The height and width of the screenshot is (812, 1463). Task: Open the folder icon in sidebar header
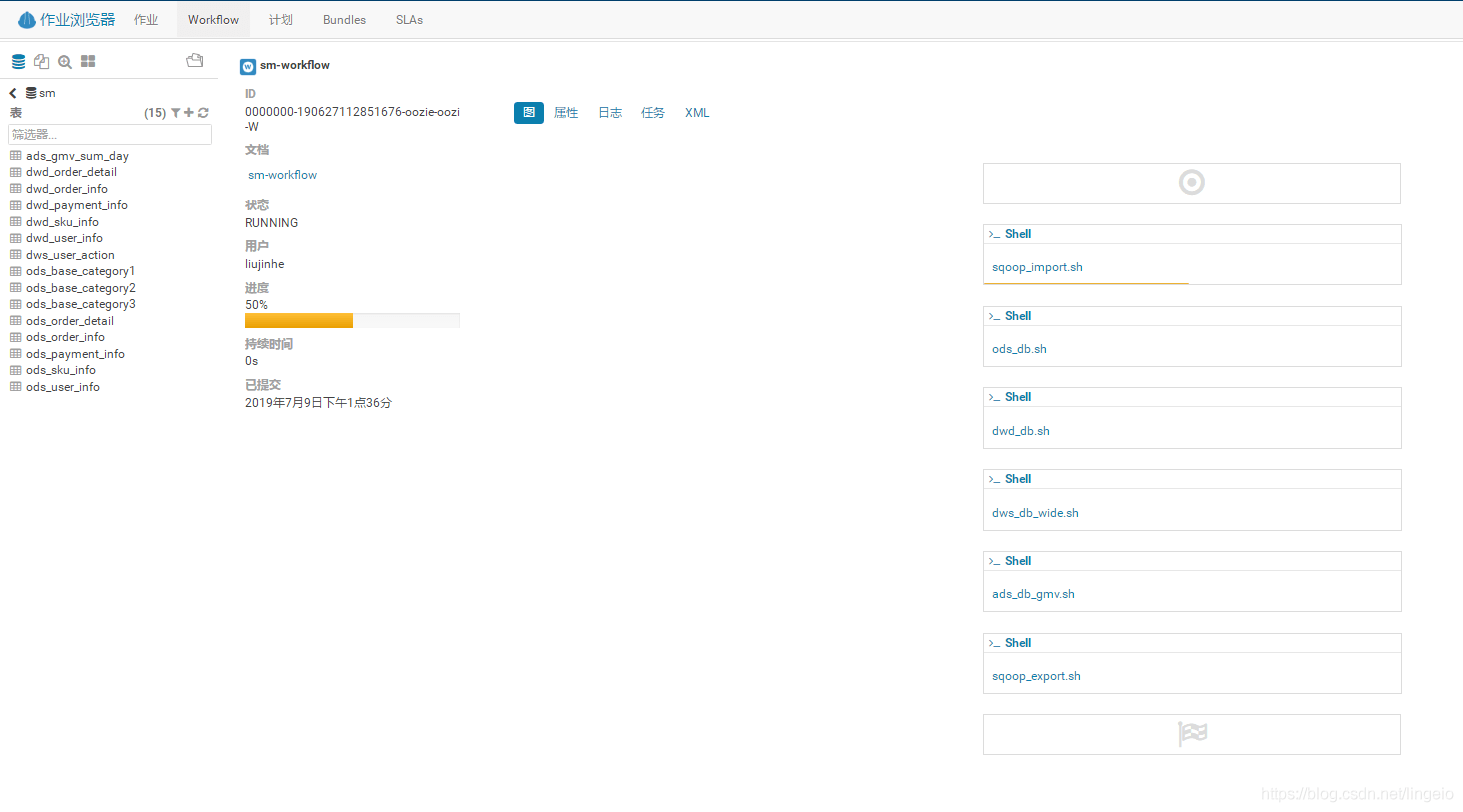pyautogui.click(x=195, y=61)
